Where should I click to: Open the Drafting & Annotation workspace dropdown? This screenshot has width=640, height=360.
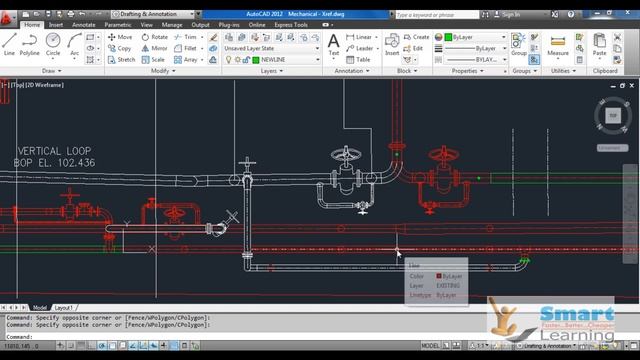(x=154, y=14)
